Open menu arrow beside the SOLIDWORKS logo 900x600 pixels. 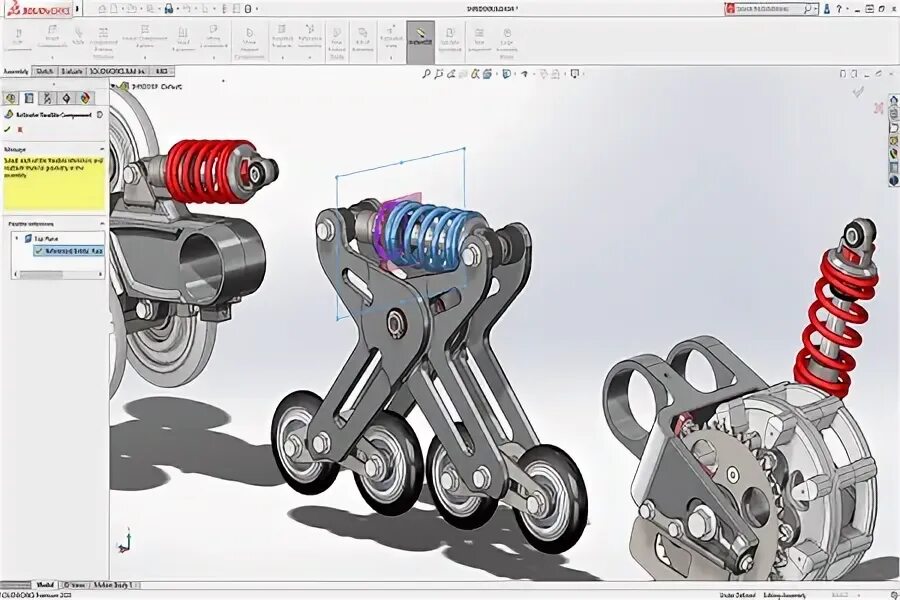(x=77, y=9)
